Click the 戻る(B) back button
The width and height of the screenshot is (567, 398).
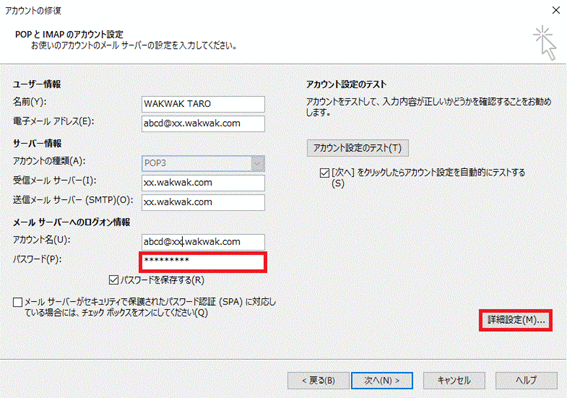tap(318, 381)
